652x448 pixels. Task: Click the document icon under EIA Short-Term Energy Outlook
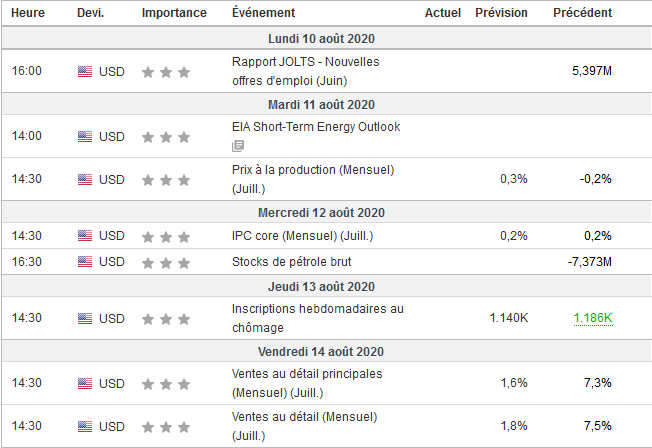238,145
